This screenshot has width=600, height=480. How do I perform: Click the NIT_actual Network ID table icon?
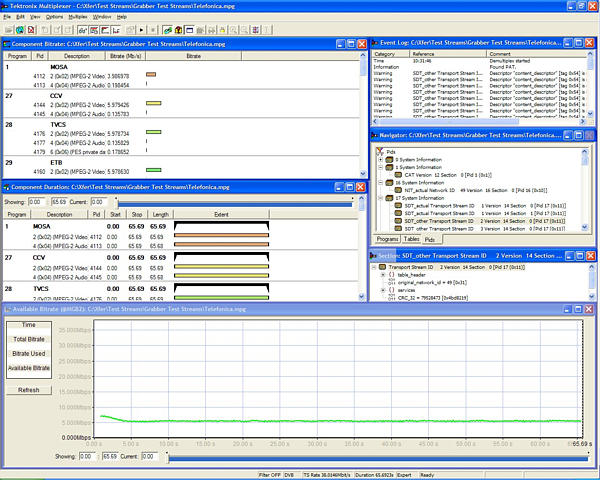point(398,190)
